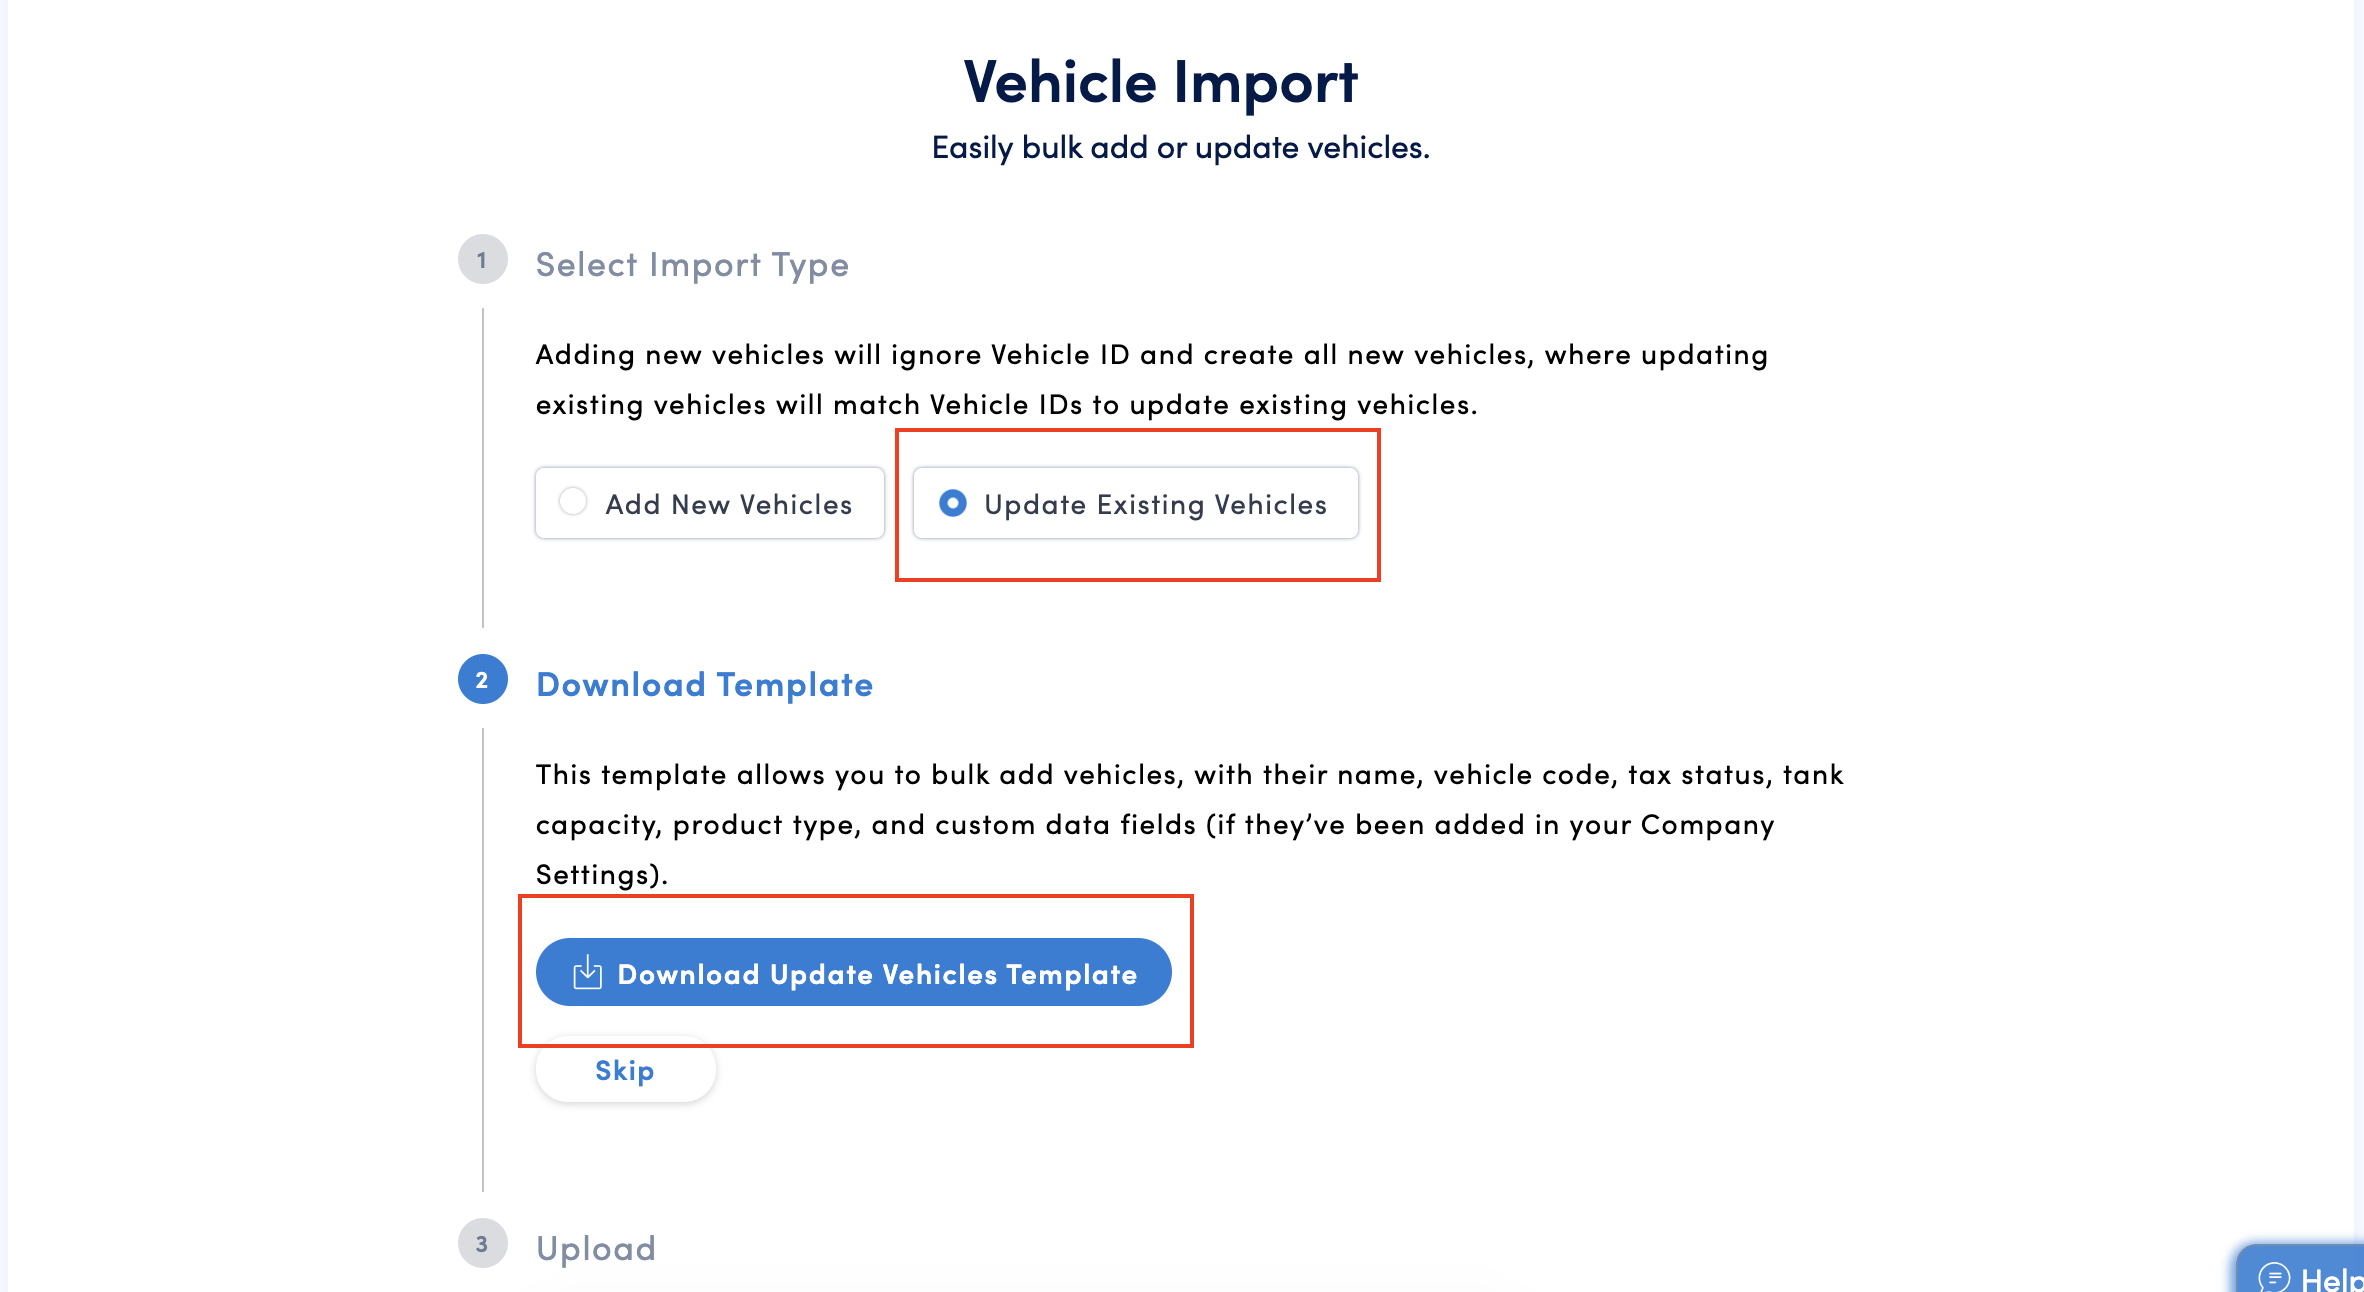Select the Update Existing Vehicles radio button

pos(953,503)
